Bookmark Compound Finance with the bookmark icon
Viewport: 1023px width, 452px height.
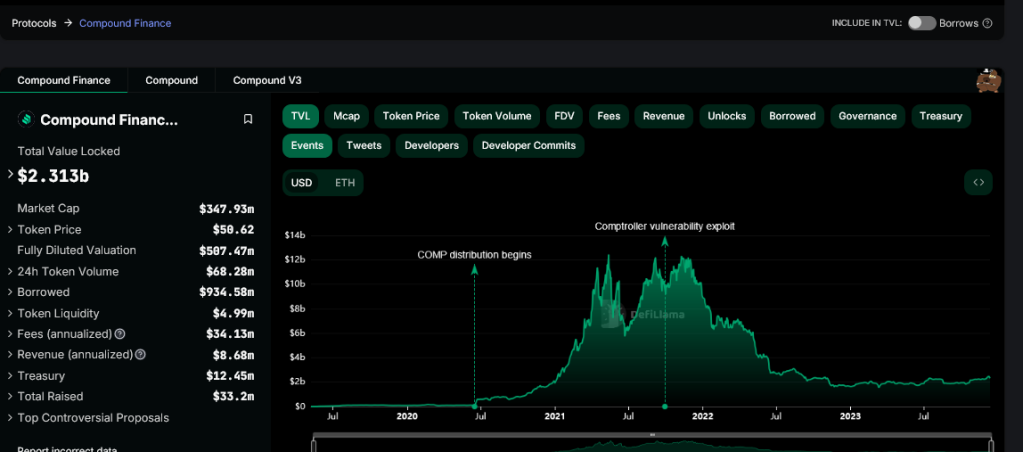click(x=248, y=119)
